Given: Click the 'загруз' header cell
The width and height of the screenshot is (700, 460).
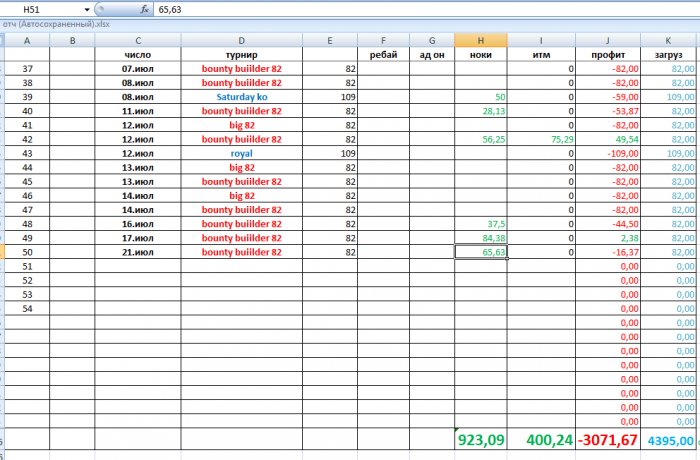Looking at the screenshot, I should (x=668, y=55).
